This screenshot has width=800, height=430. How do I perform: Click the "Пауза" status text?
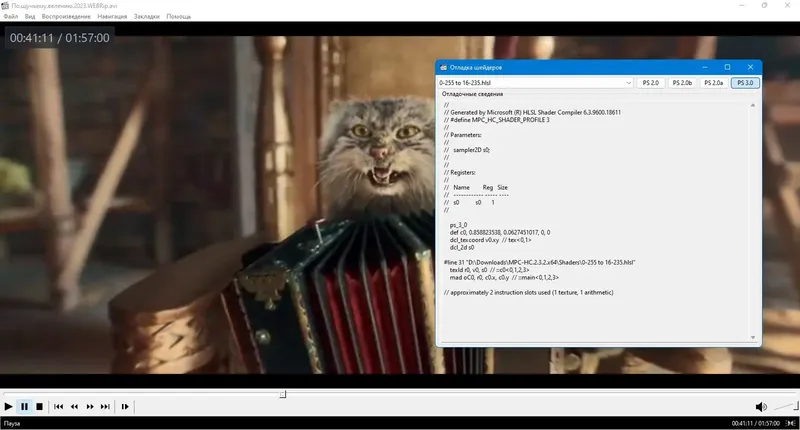(x=12, y=423)
